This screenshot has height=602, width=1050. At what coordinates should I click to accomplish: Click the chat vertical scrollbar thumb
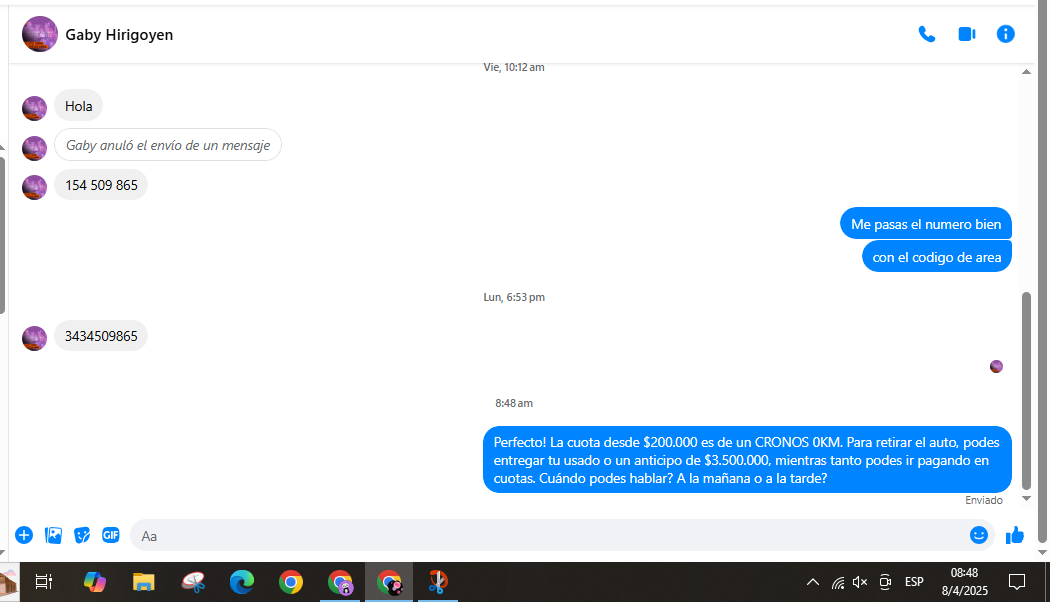1026,390
